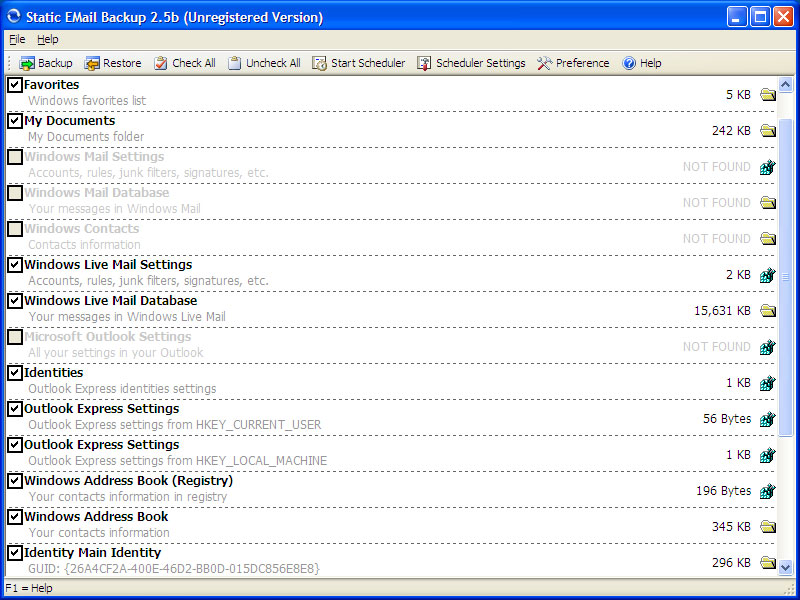Image resolution: width=800 pixels, height=600 pixels.
Task: Minimize the Static EMail Backup window
Action: pyautogui.click(x=737, y=17)
